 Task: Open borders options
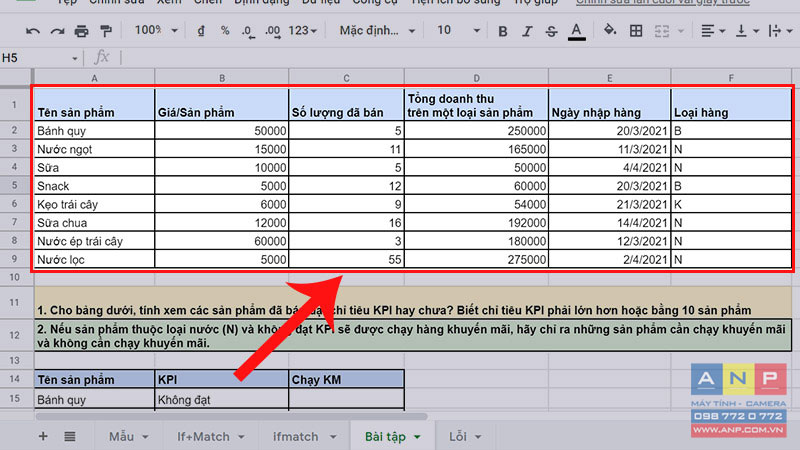coord(636,31)
